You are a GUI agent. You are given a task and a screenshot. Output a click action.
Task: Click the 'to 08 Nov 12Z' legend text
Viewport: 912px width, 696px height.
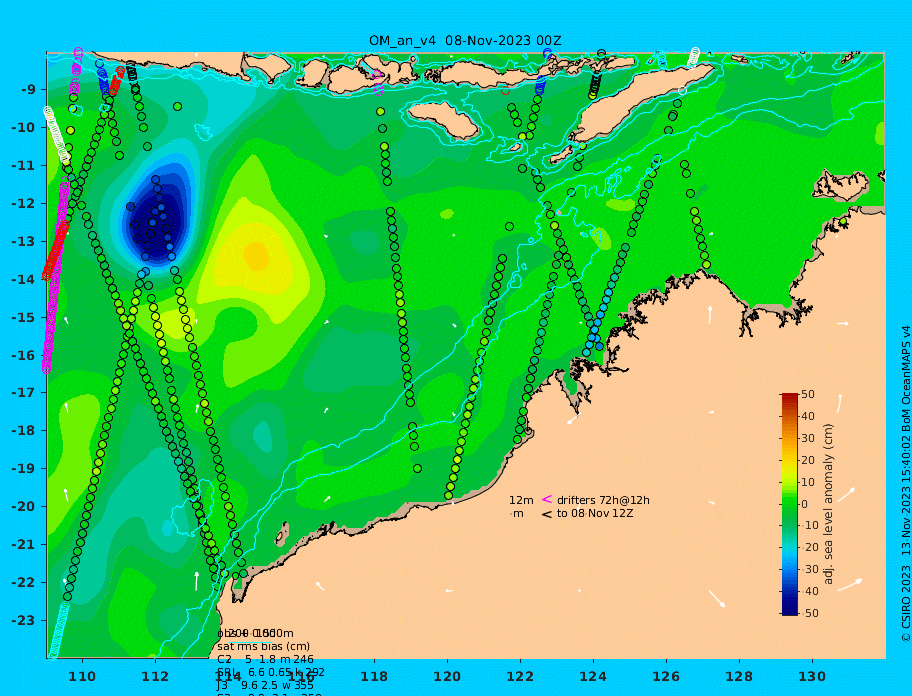point(595,514)
